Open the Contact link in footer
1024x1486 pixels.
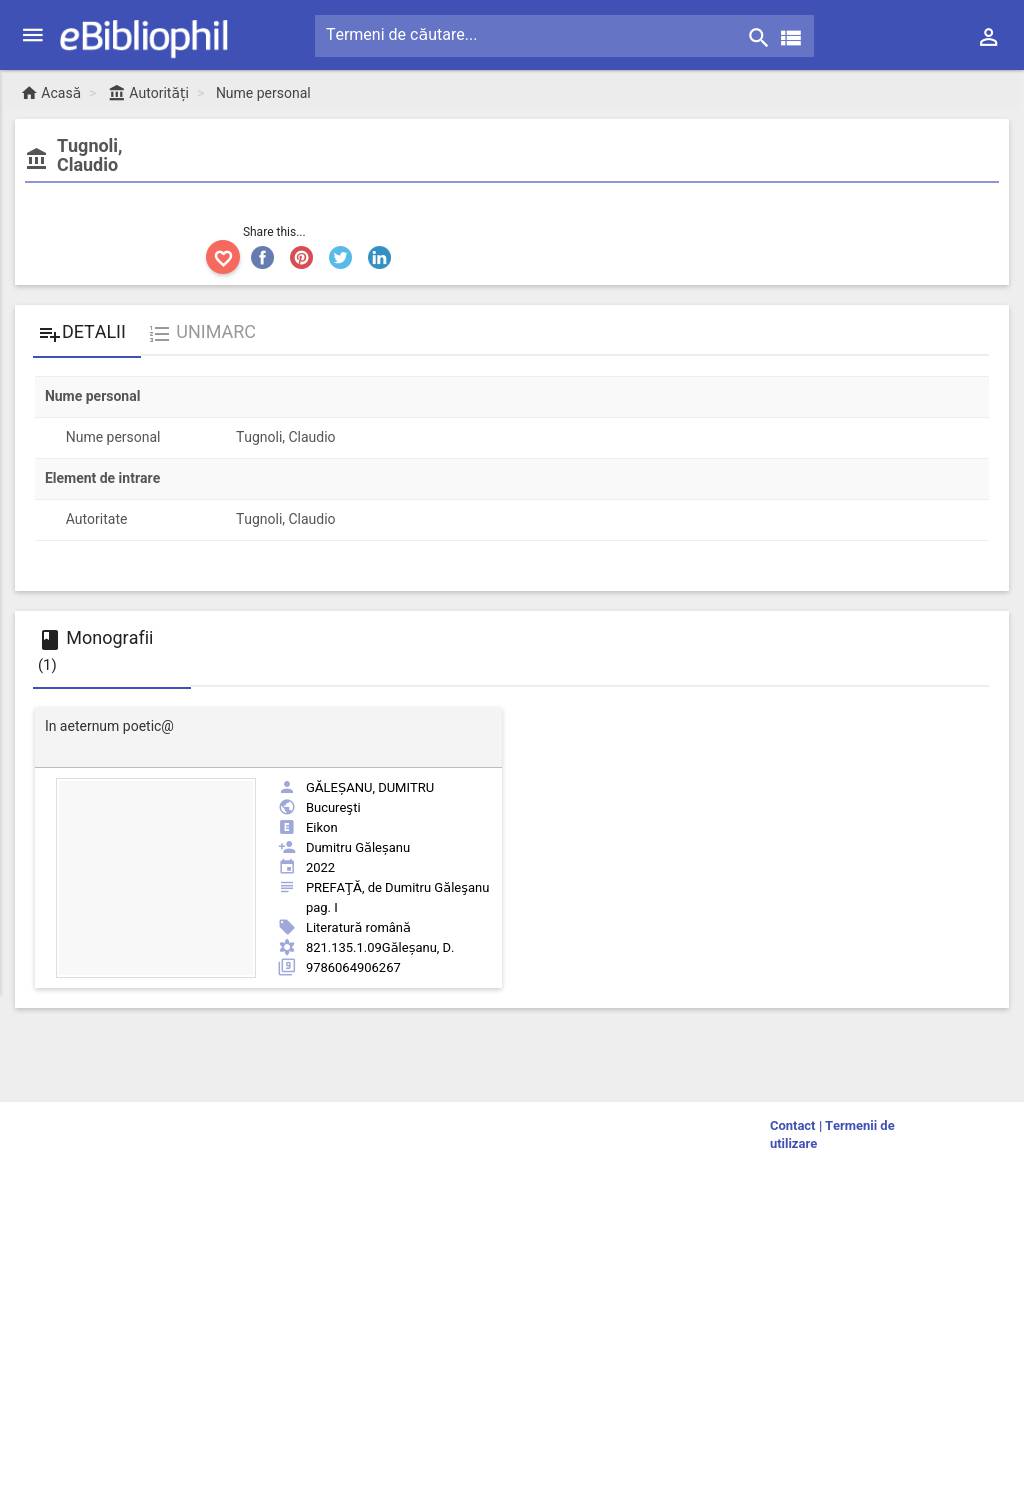tap(792, 1125)
